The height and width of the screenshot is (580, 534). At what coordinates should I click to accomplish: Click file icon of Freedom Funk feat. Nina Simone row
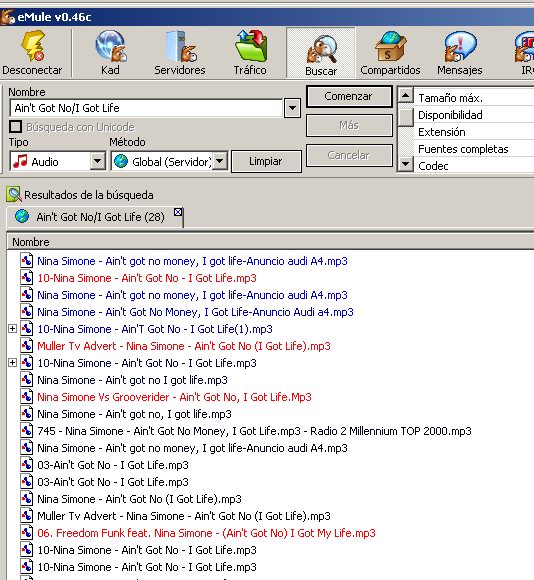coord(26,533)
